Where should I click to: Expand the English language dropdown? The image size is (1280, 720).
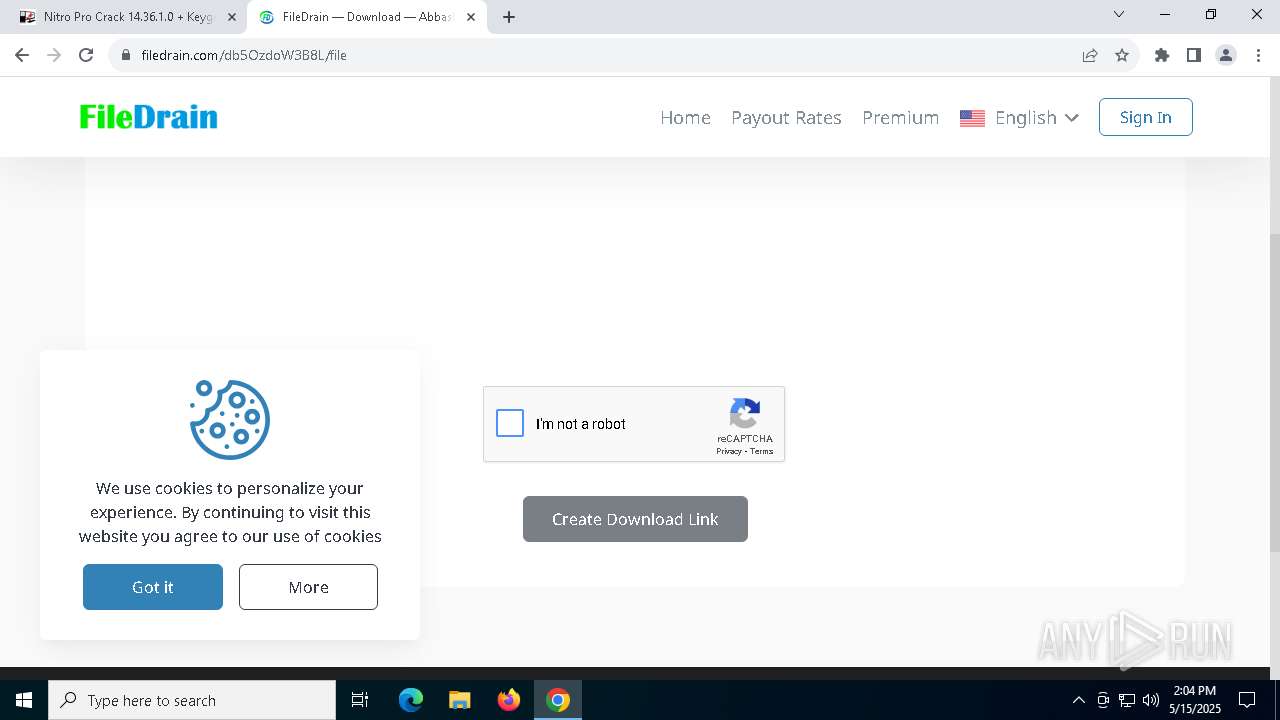click(x=1019, y=117)
